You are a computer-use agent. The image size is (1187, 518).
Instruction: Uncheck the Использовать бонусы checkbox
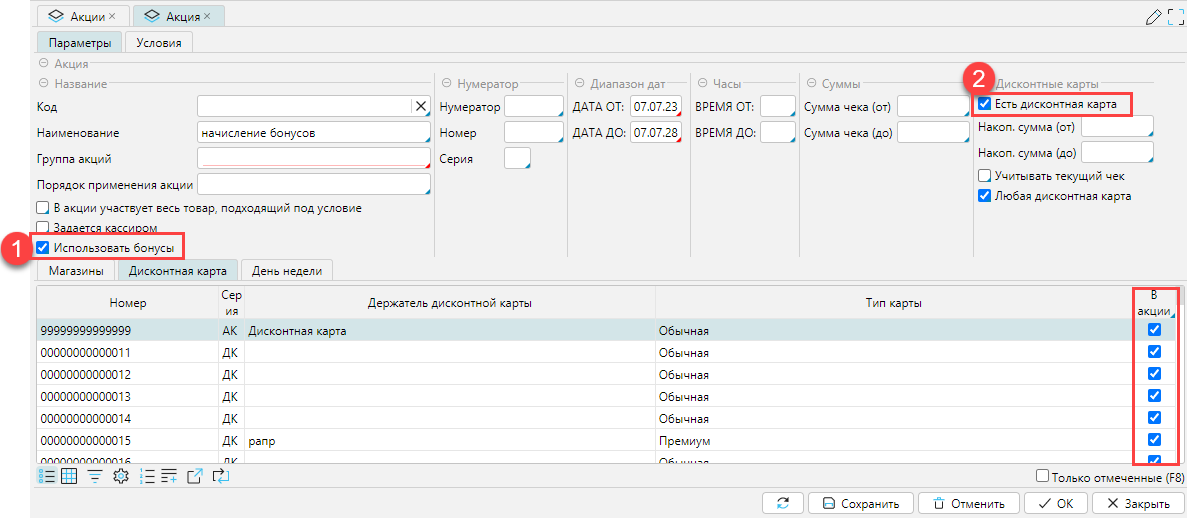42,247
